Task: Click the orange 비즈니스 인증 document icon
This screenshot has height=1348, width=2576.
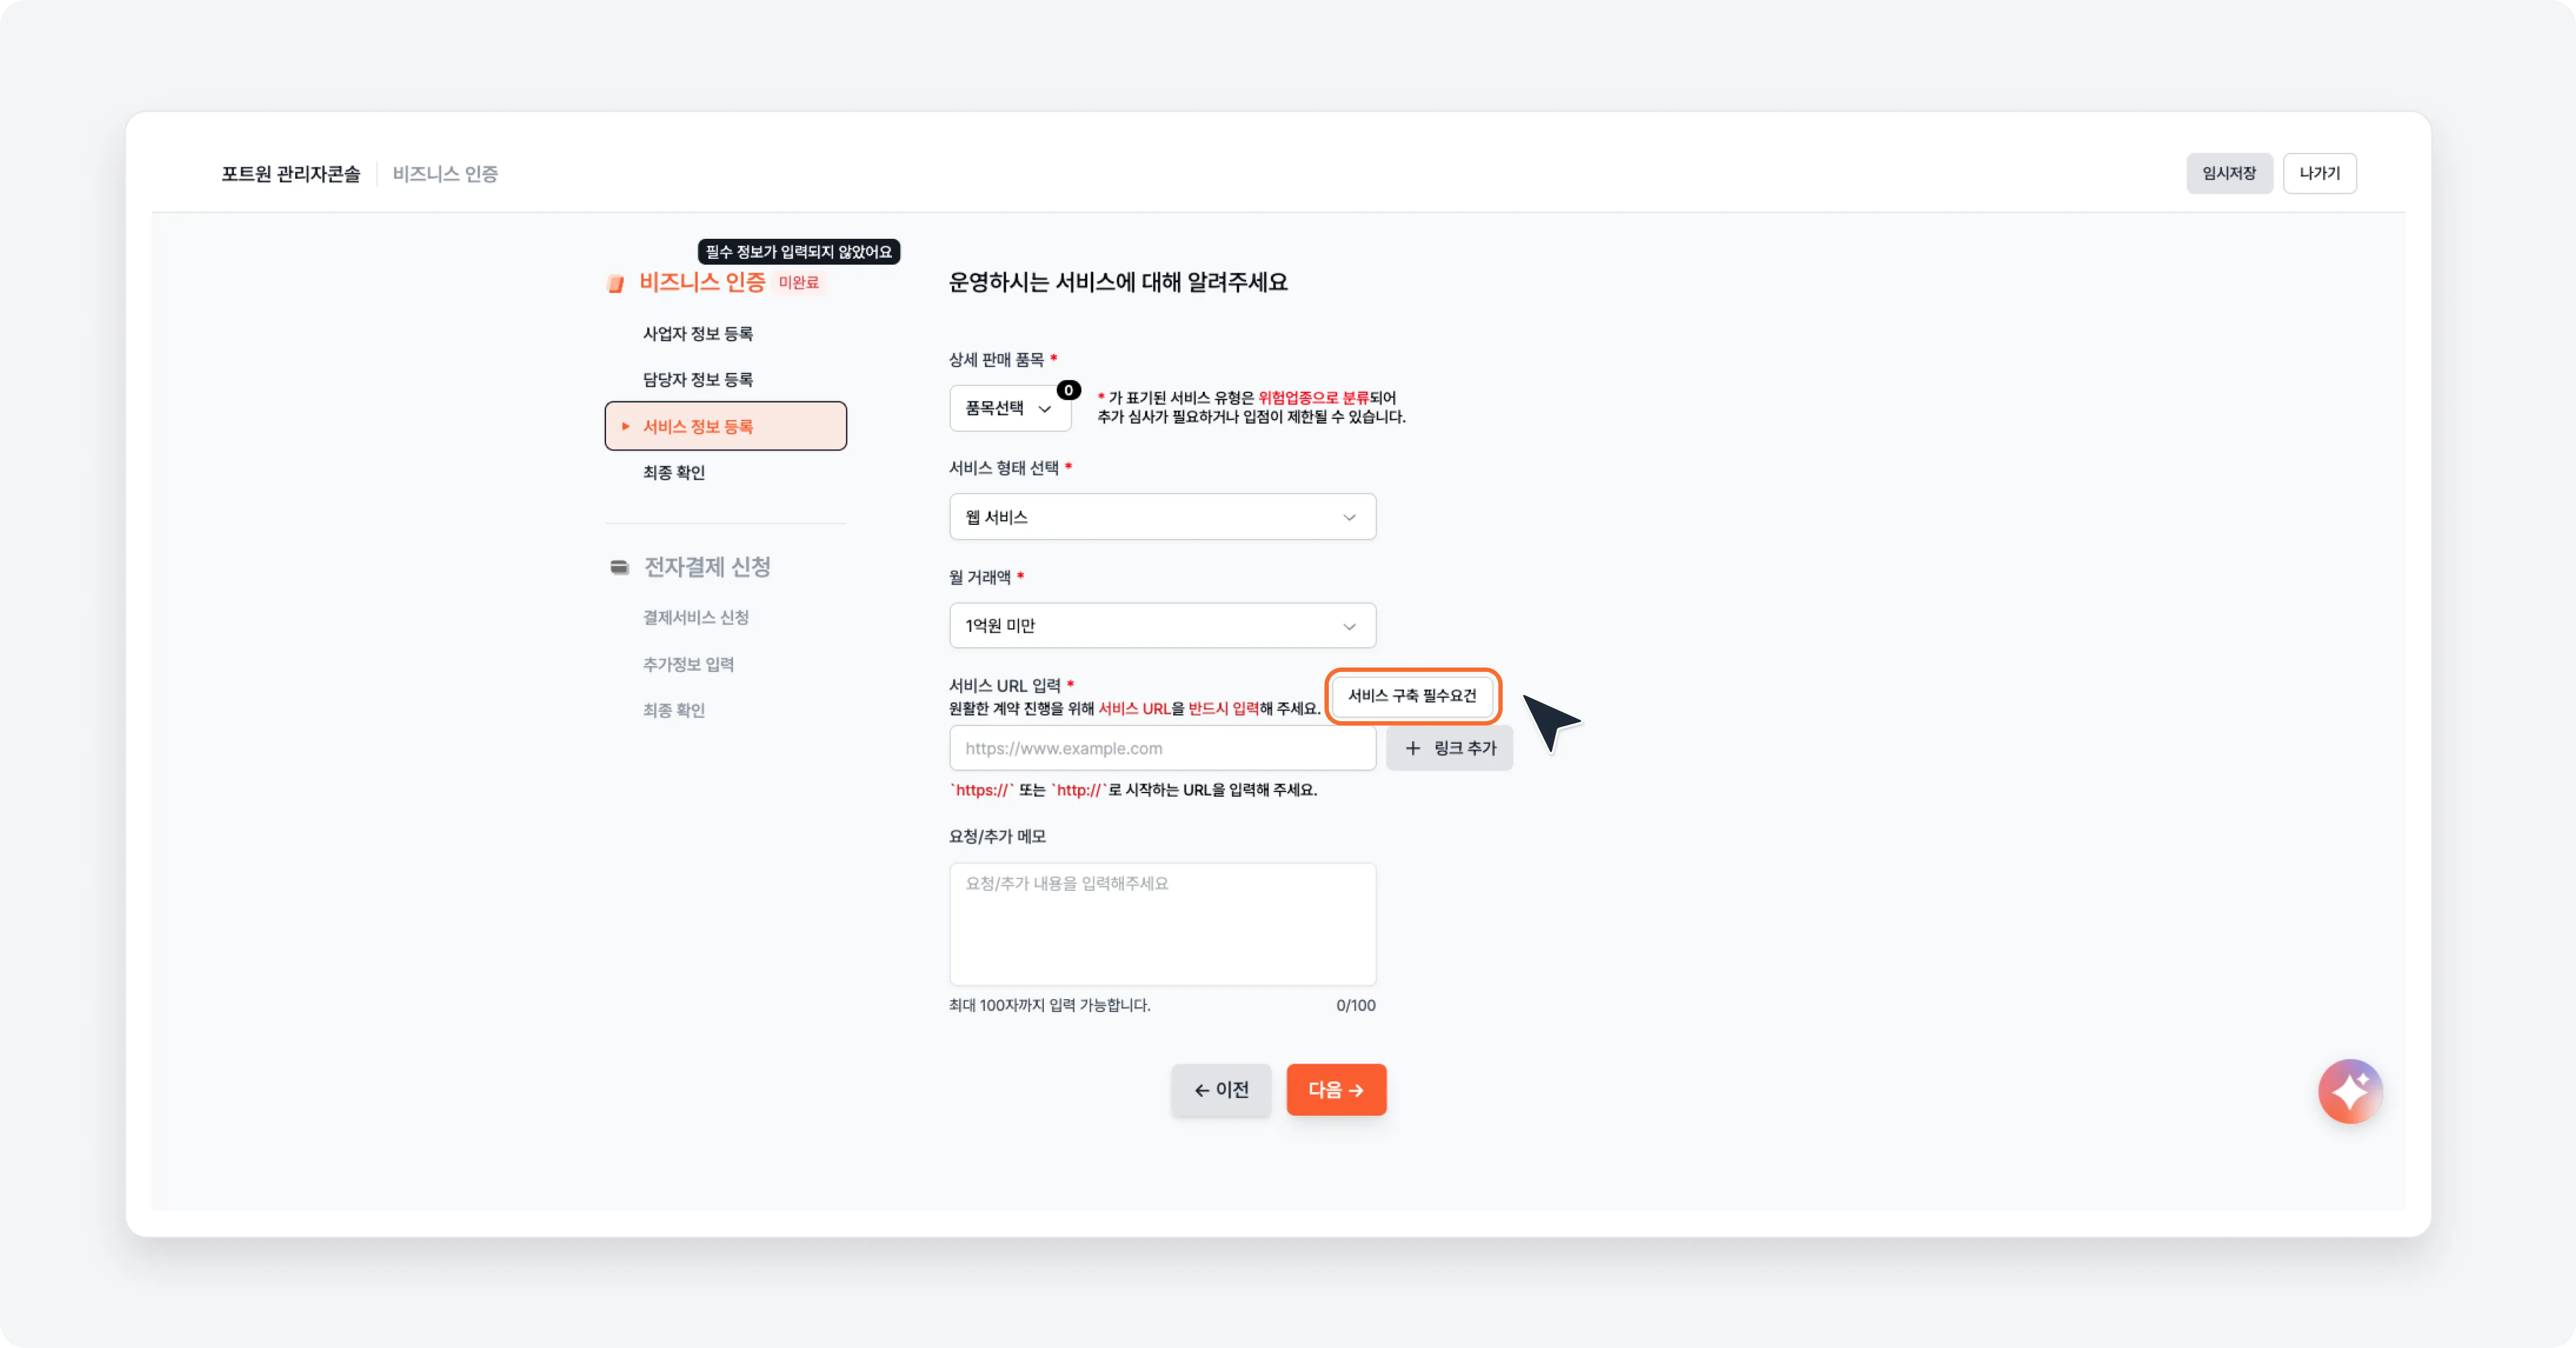Action: click(616, 284)
